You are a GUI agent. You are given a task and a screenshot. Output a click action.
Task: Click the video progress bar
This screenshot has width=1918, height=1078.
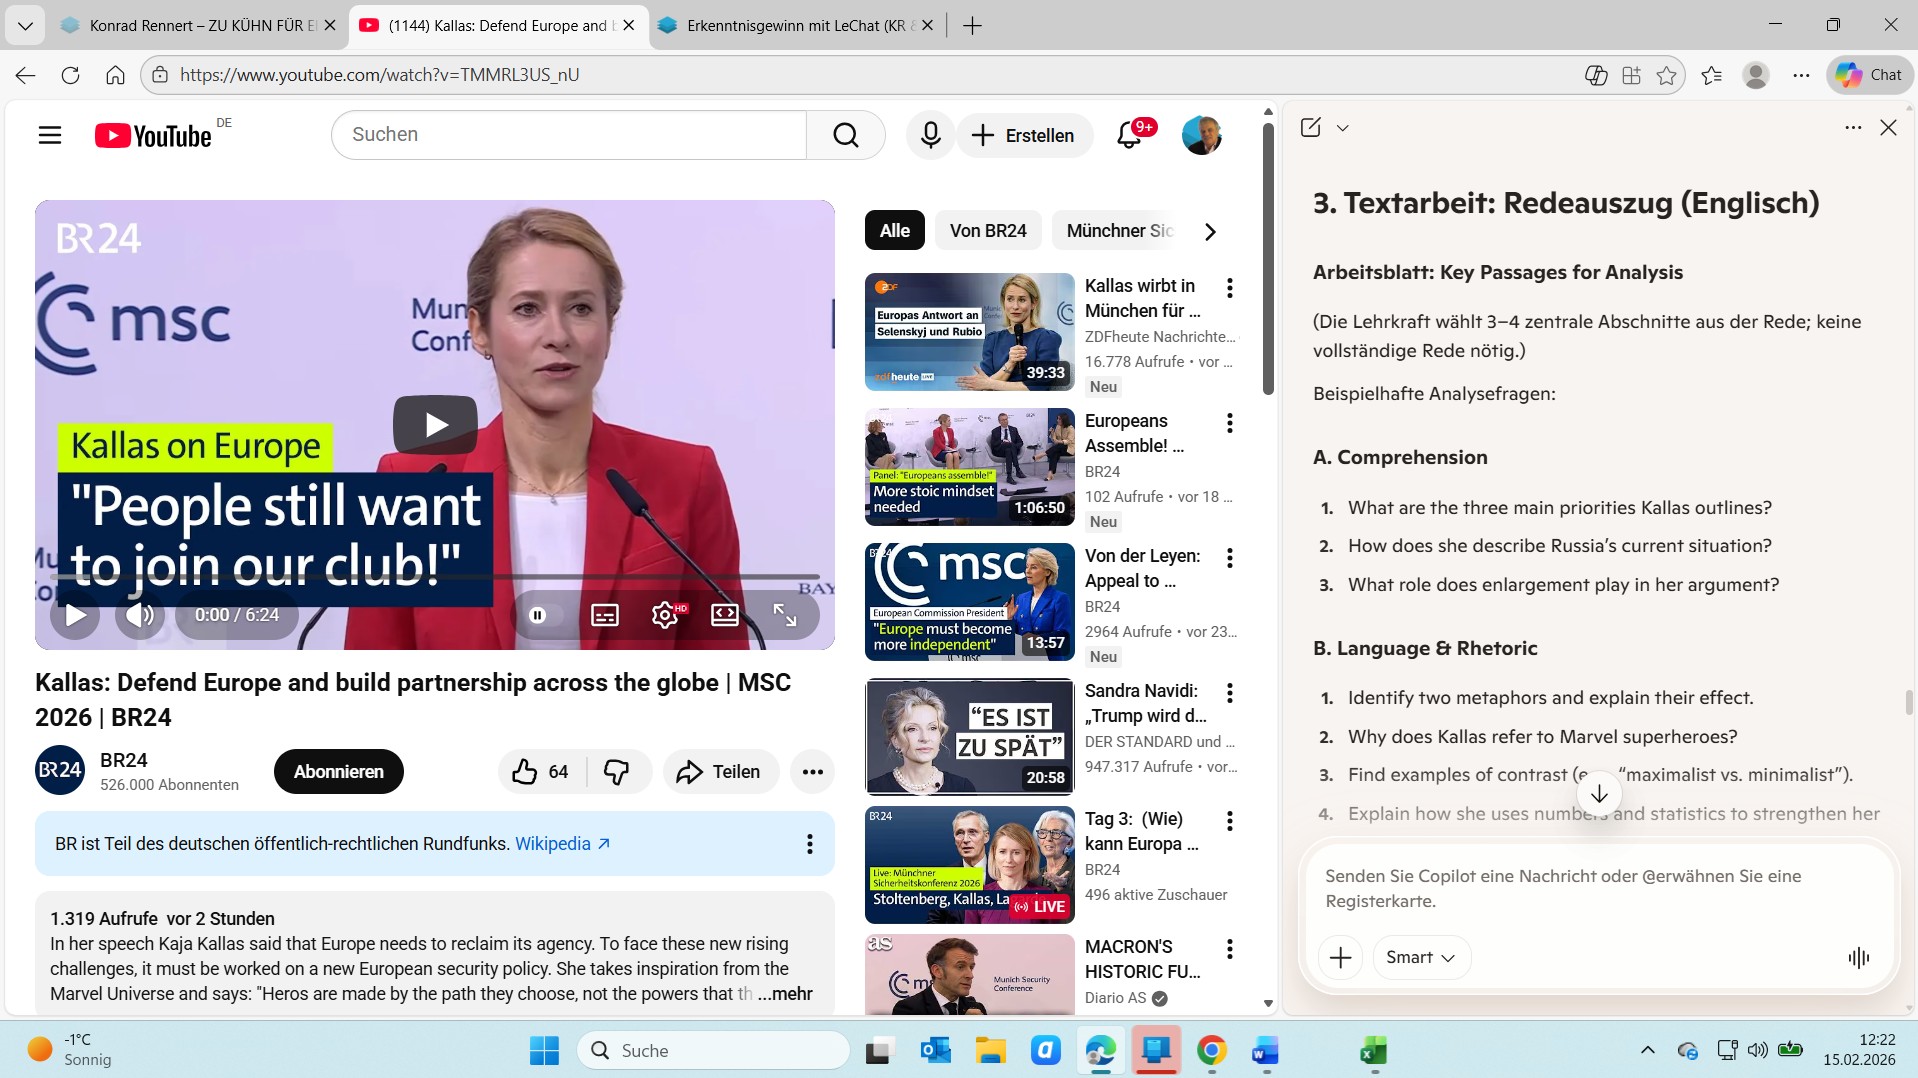435,577
